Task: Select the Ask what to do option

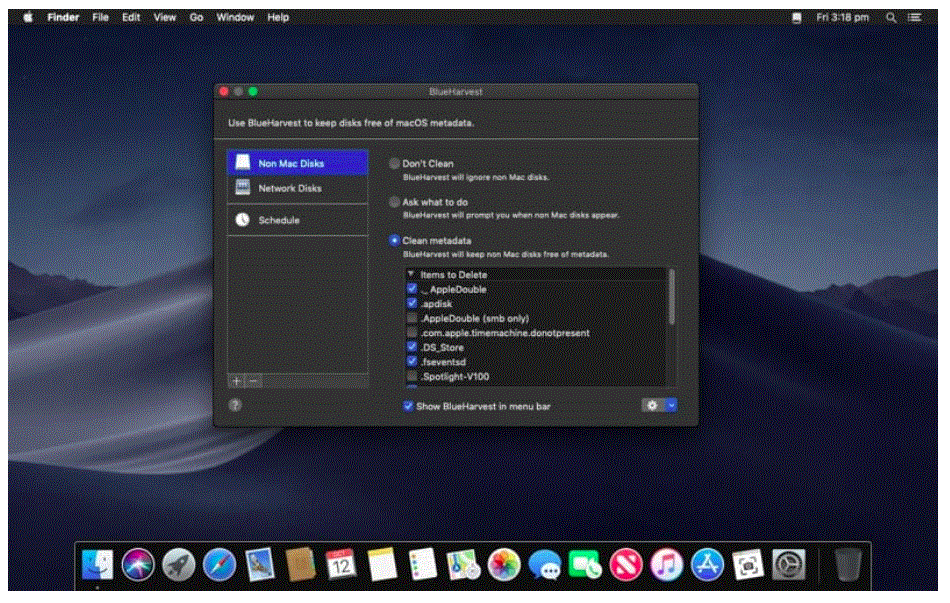Action: [x=394, y=202]
